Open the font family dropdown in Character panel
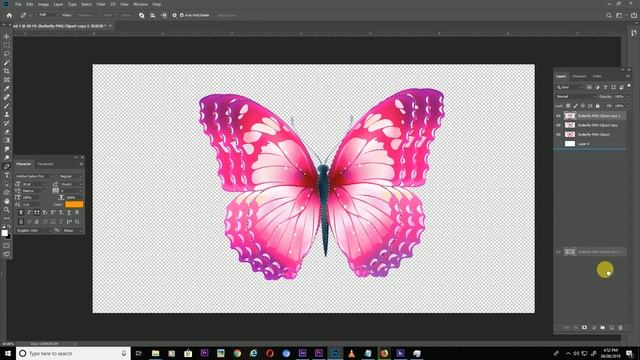 [34, 176]
